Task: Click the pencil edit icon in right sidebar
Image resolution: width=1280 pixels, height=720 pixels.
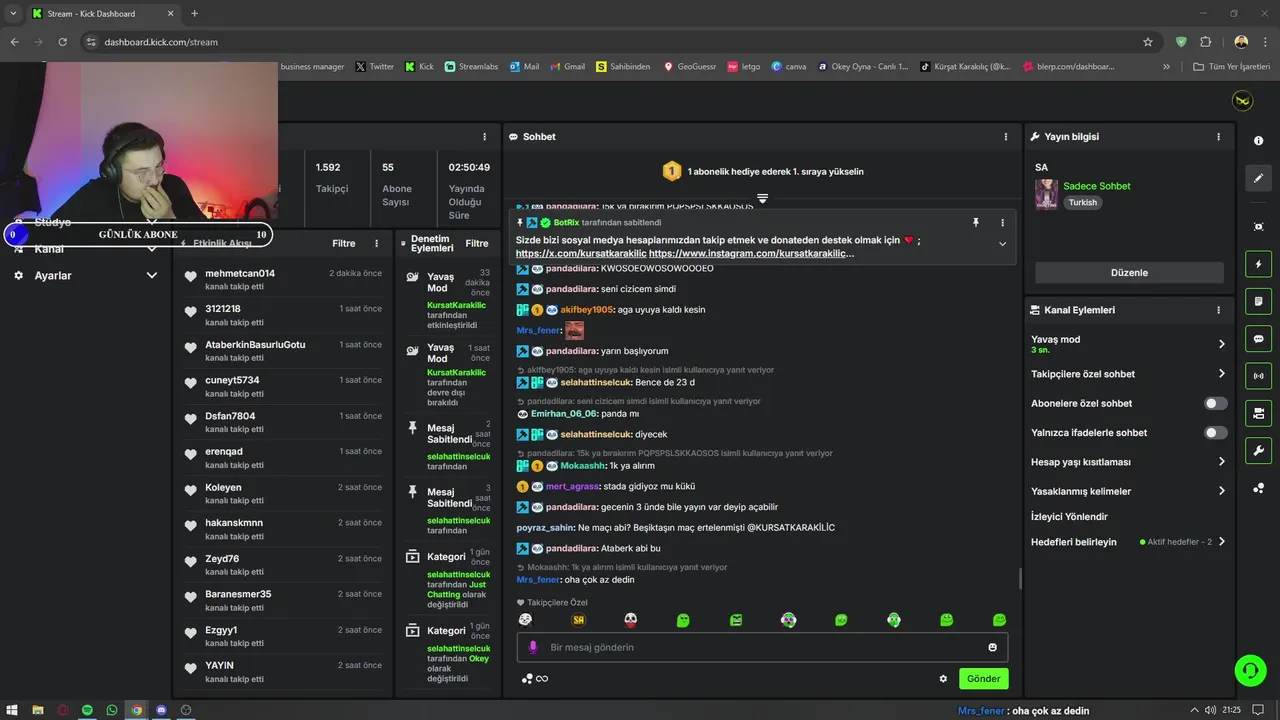Action: coord(1258,178)
